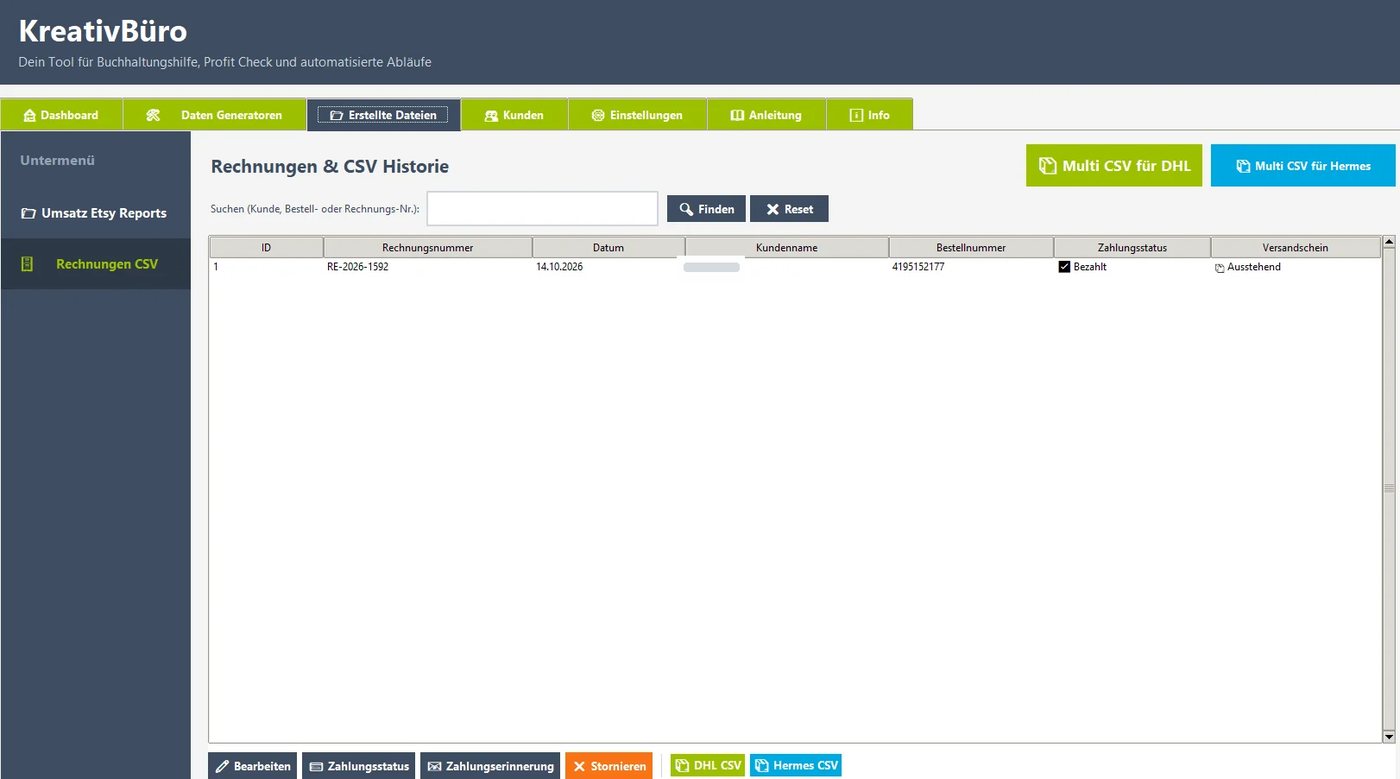Open the Kunden tab

514,115
